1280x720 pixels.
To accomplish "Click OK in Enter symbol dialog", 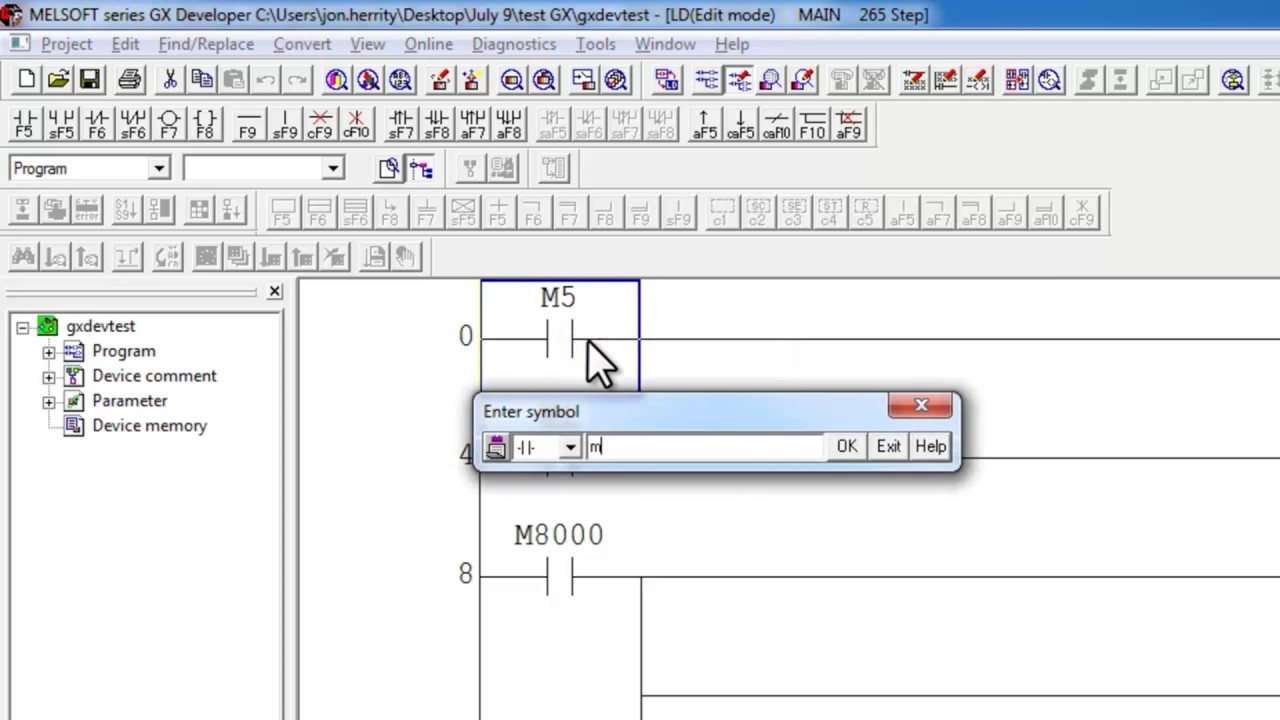I will pyautogui.click(x=847, y=447).
